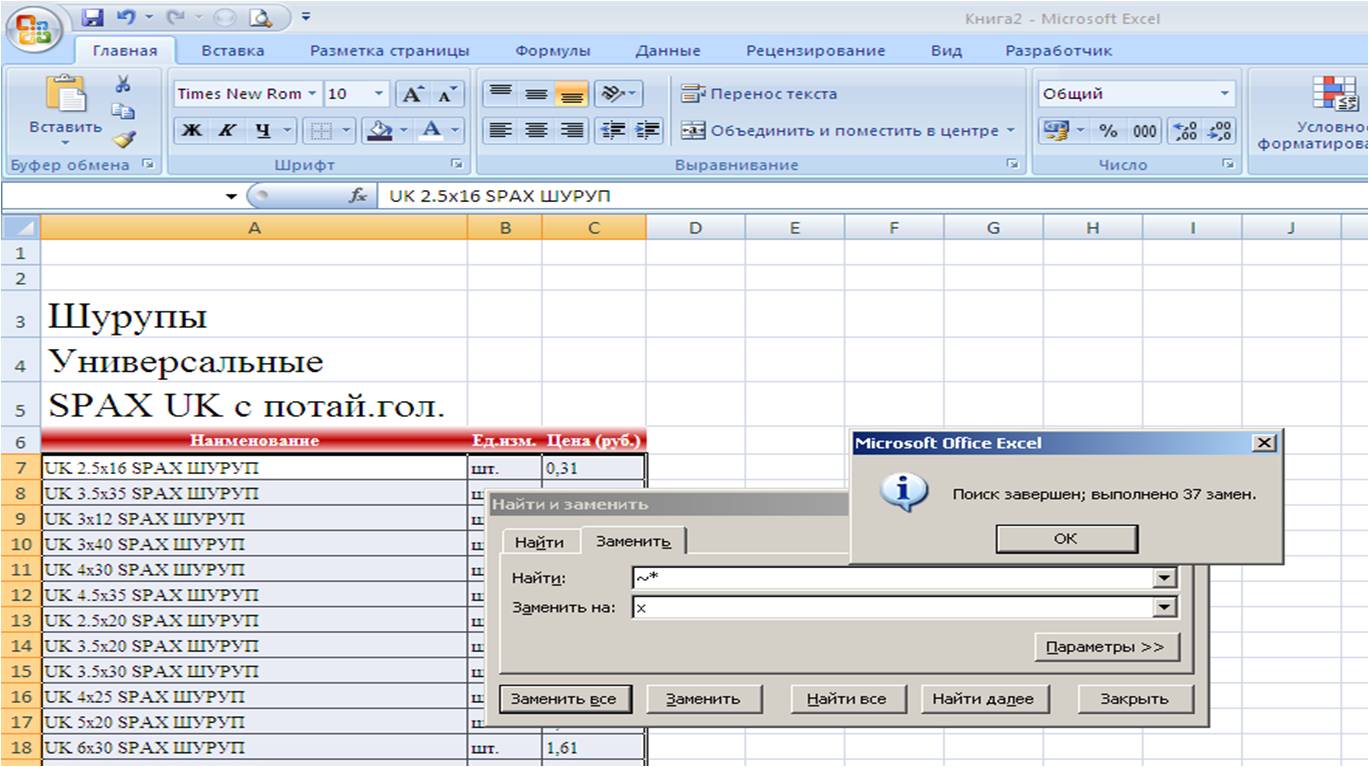
Task: Increase font size with the large A icon
Action: click(x=412, y=94)
